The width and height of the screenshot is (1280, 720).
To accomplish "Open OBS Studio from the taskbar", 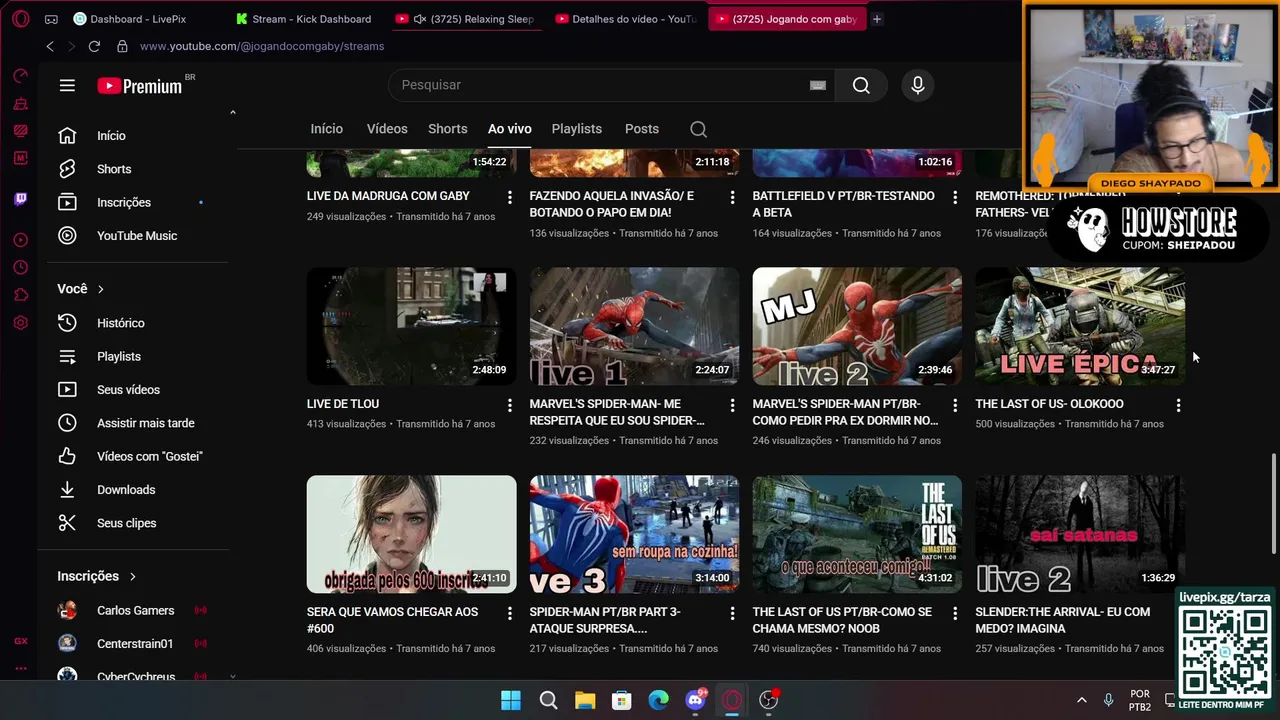I will point(769,700).
